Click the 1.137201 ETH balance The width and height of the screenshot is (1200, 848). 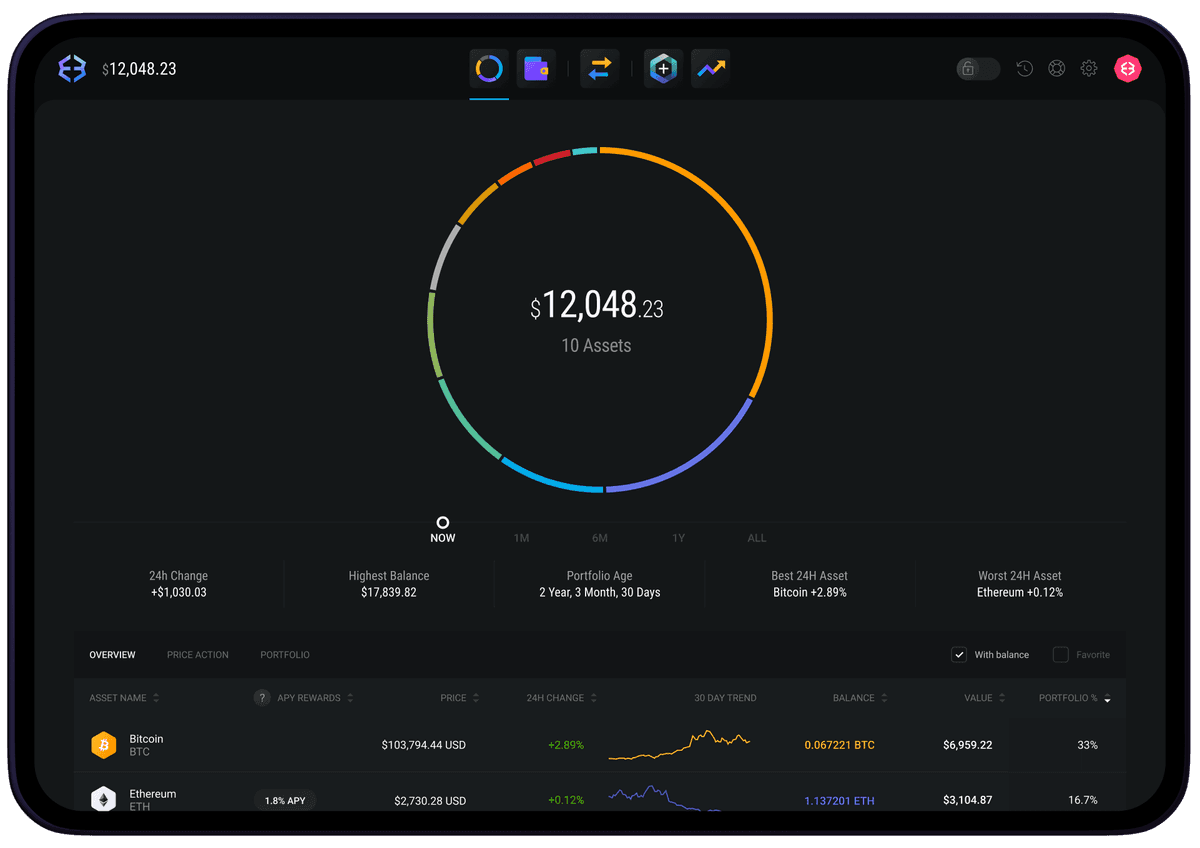pyautogui.click(x=840, y=801)
